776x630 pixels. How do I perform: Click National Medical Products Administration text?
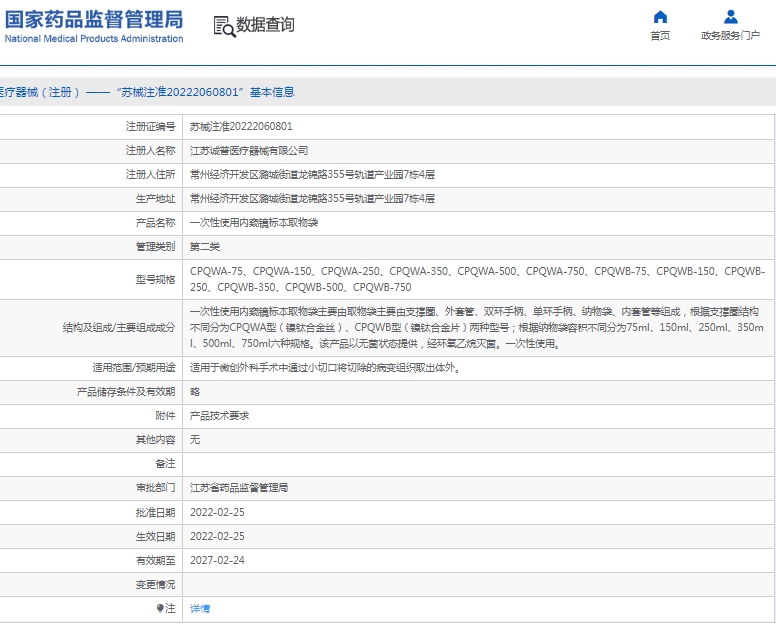(94, 39)
